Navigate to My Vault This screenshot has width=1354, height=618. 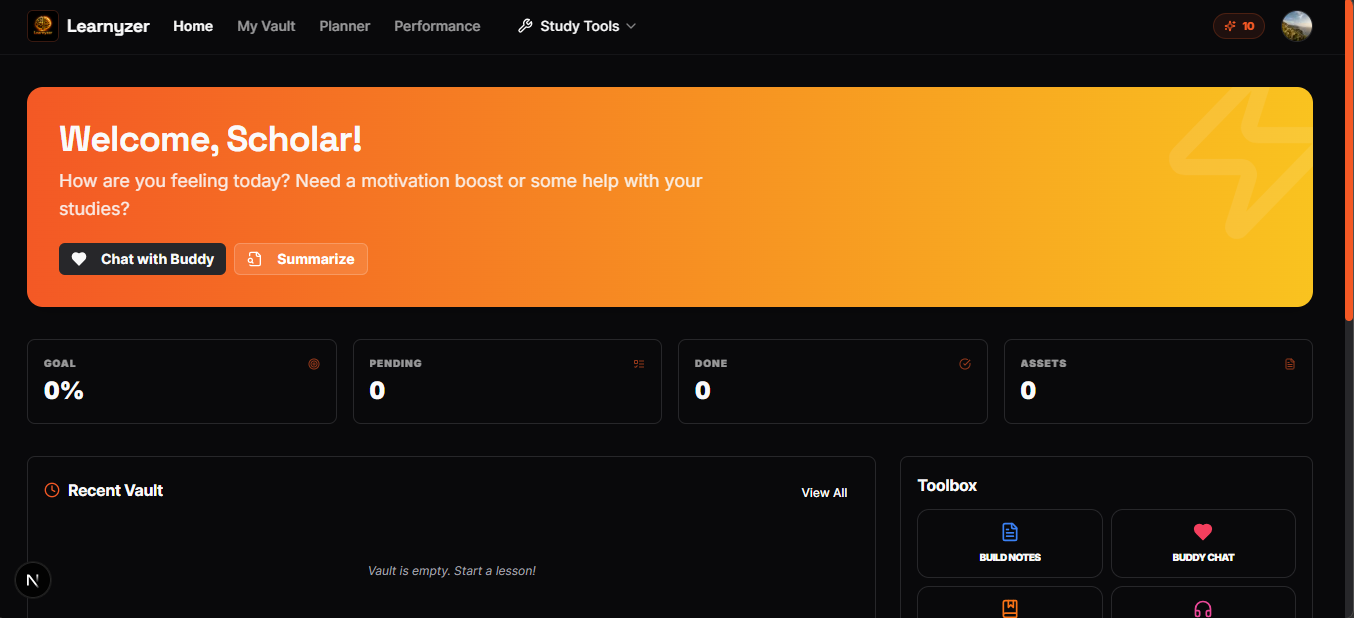pyautogui.click(x=265, y=26)
